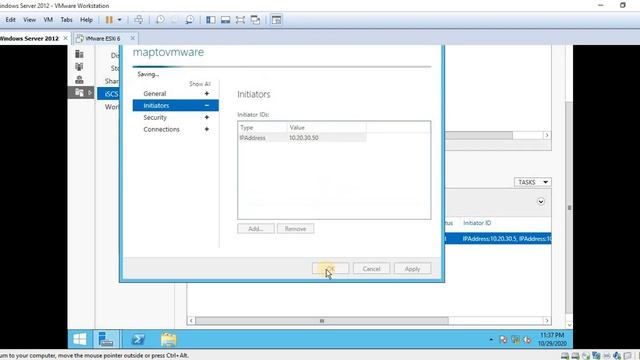Open the power options dropdown arrow

click(120, 20)
